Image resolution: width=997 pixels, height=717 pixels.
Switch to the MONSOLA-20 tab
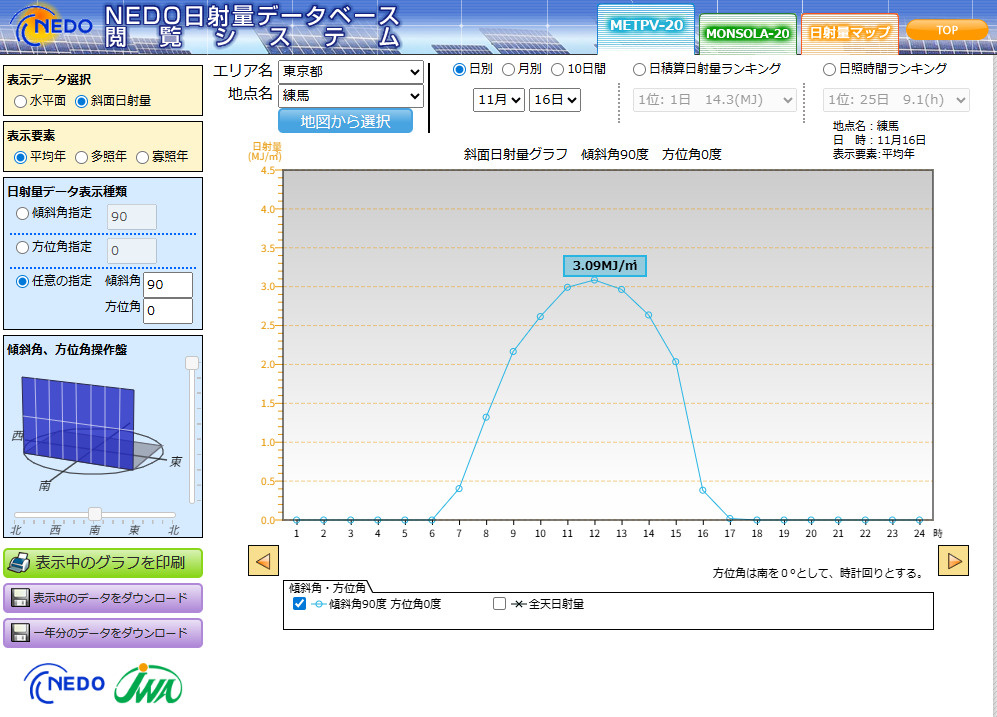point(747,33)
